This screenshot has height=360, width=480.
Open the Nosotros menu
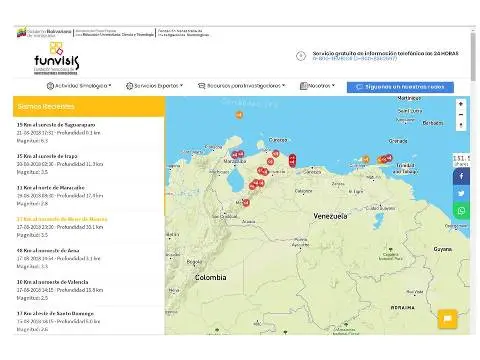pyautogui.click(x=317, y=86)
